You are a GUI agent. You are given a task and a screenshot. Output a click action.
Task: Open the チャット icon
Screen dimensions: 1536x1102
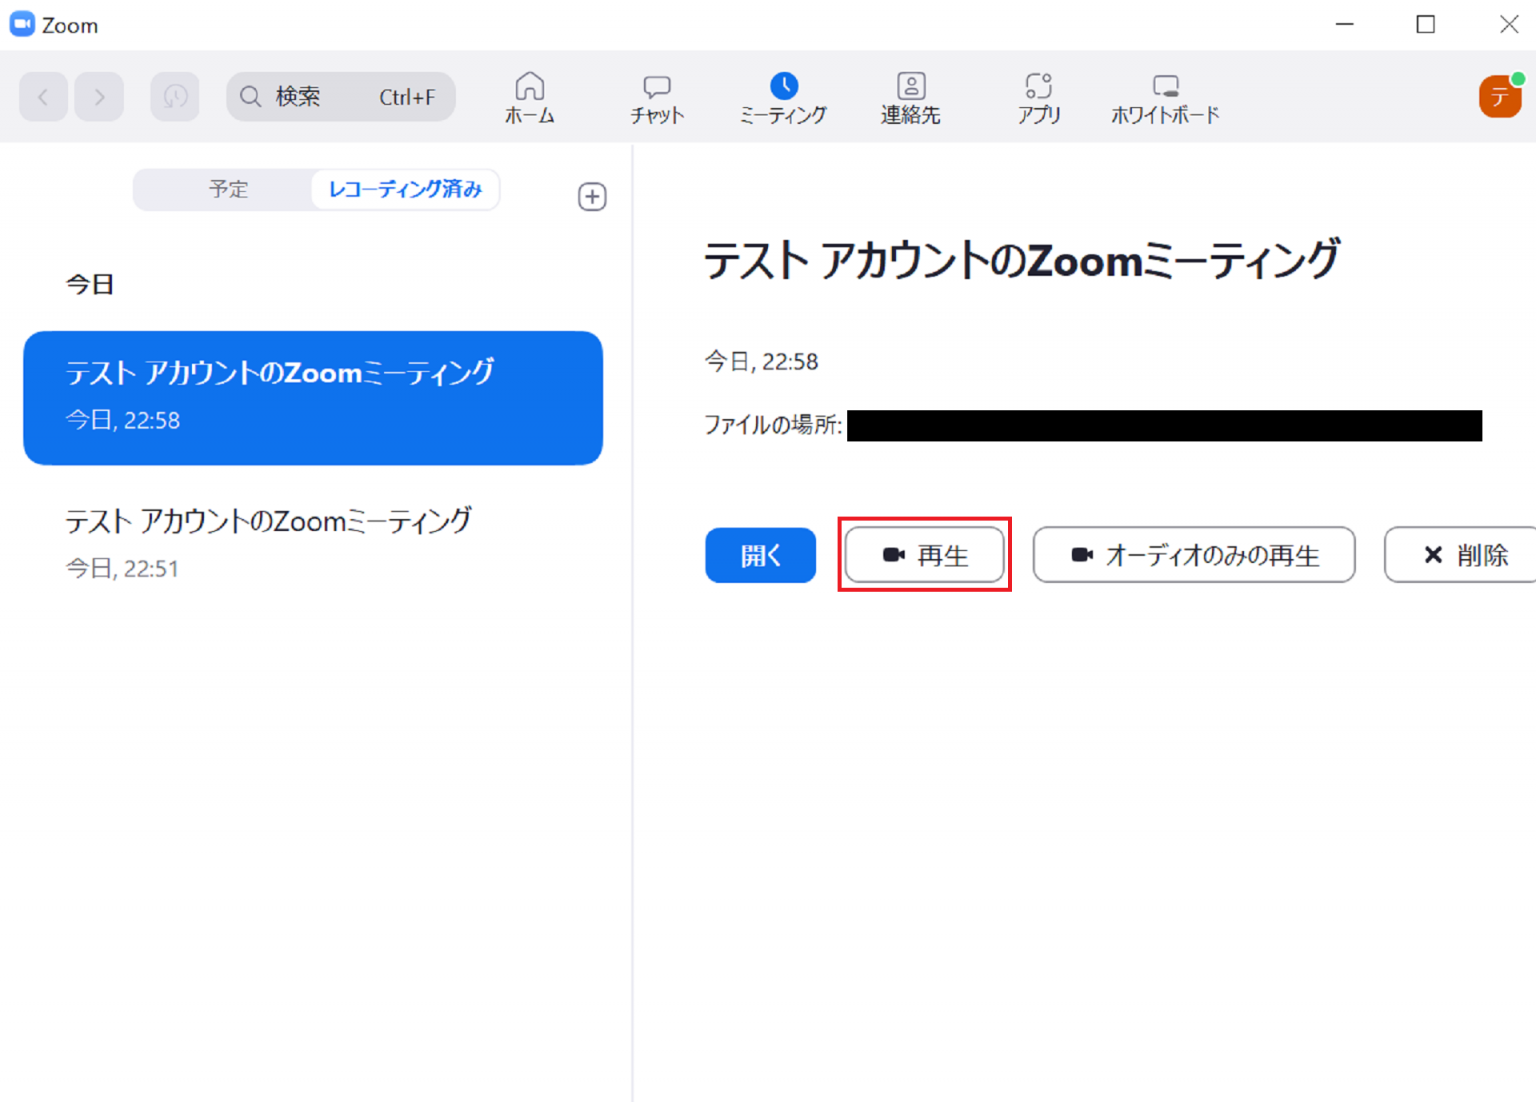coord(656,96)
